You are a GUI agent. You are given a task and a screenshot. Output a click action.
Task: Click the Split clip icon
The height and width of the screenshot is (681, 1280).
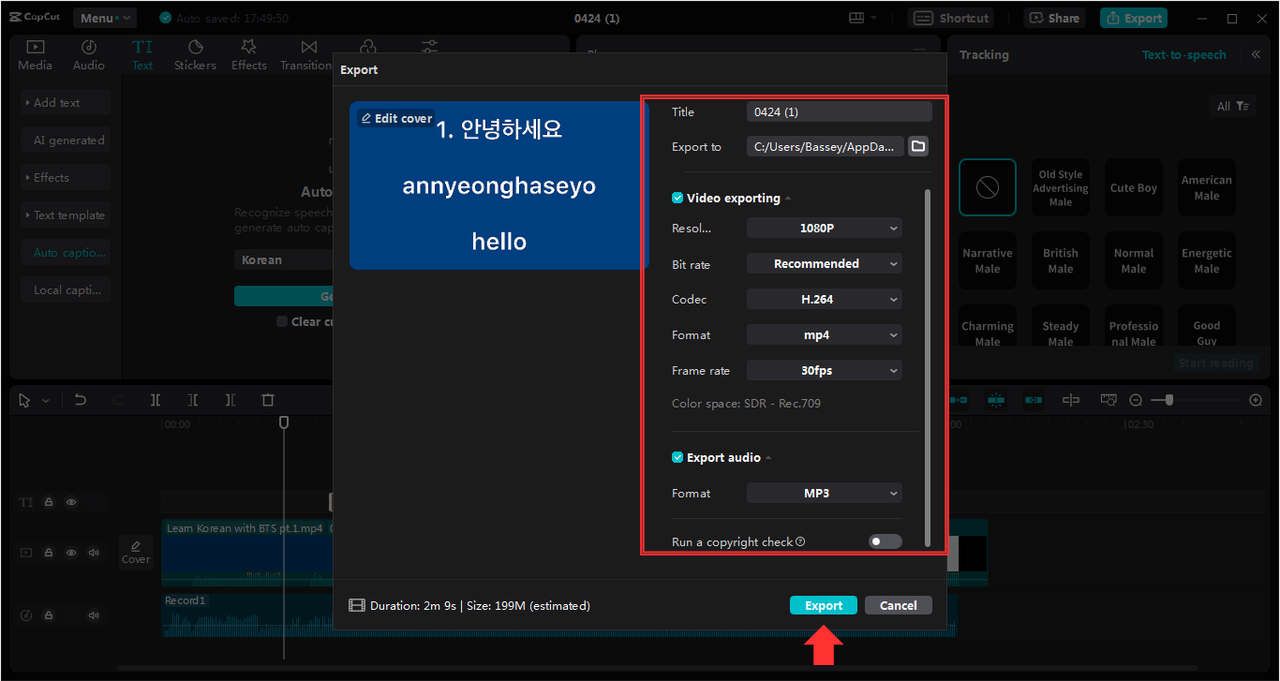(155, 400)
